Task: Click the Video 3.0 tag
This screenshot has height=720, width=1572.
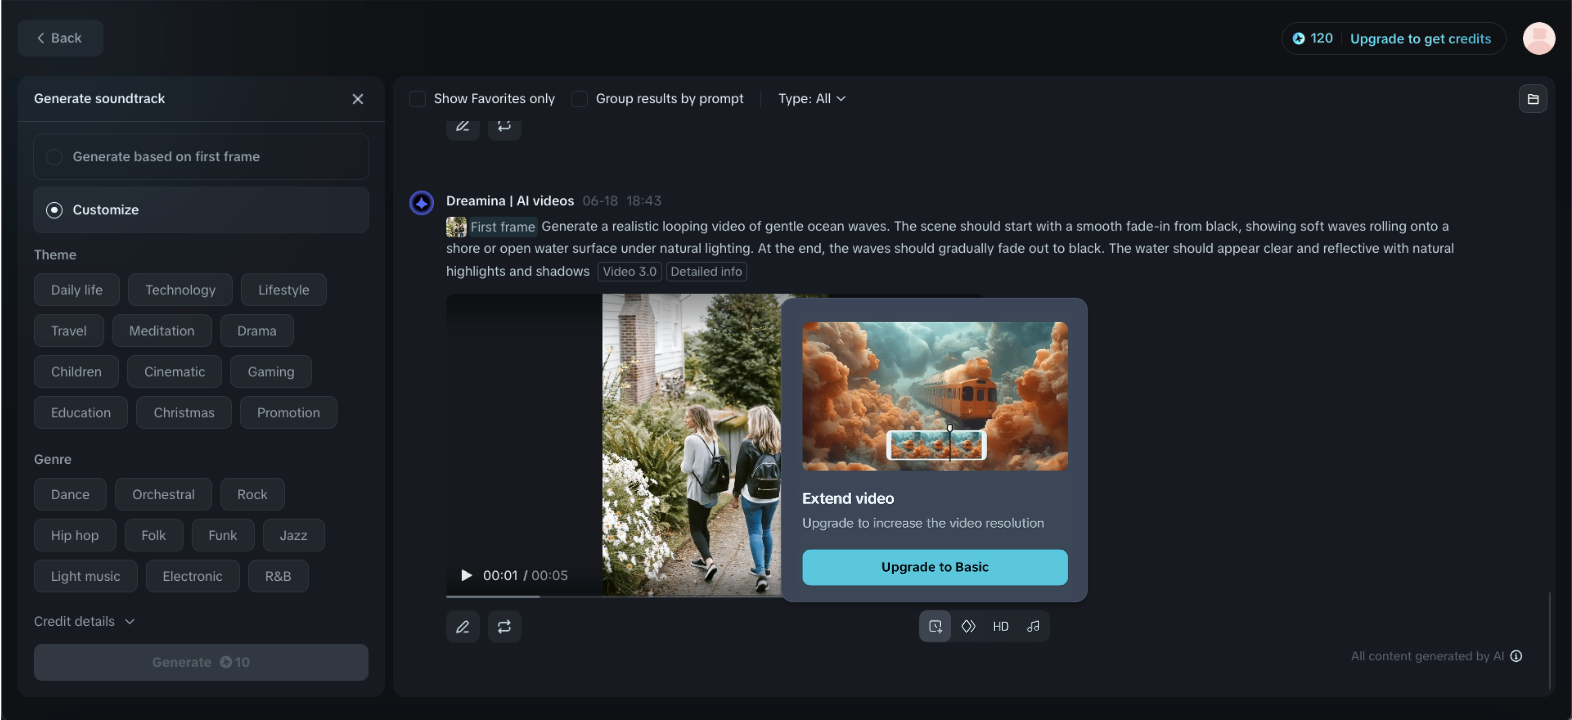Action: (630, 272)
